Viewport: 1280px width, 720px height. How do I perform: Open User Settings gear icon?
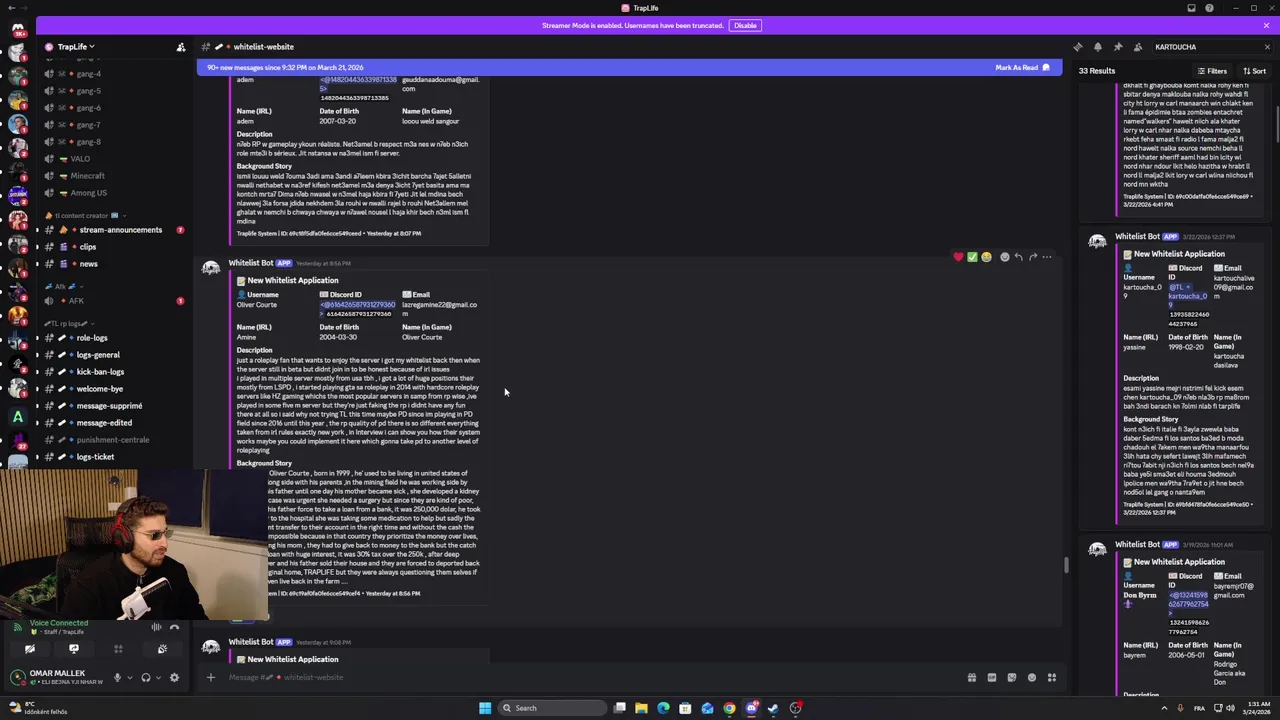[x=174, y=678]
